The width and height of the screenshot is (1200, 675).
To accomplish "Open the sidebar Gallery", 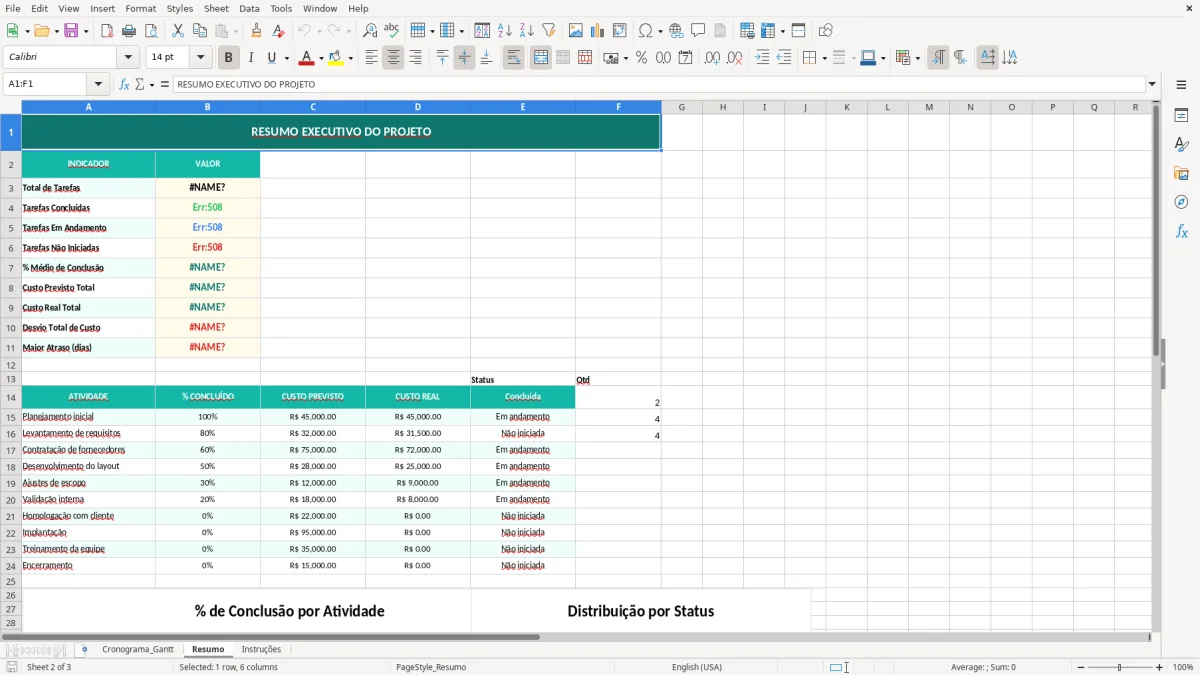I will [1181, 173].
